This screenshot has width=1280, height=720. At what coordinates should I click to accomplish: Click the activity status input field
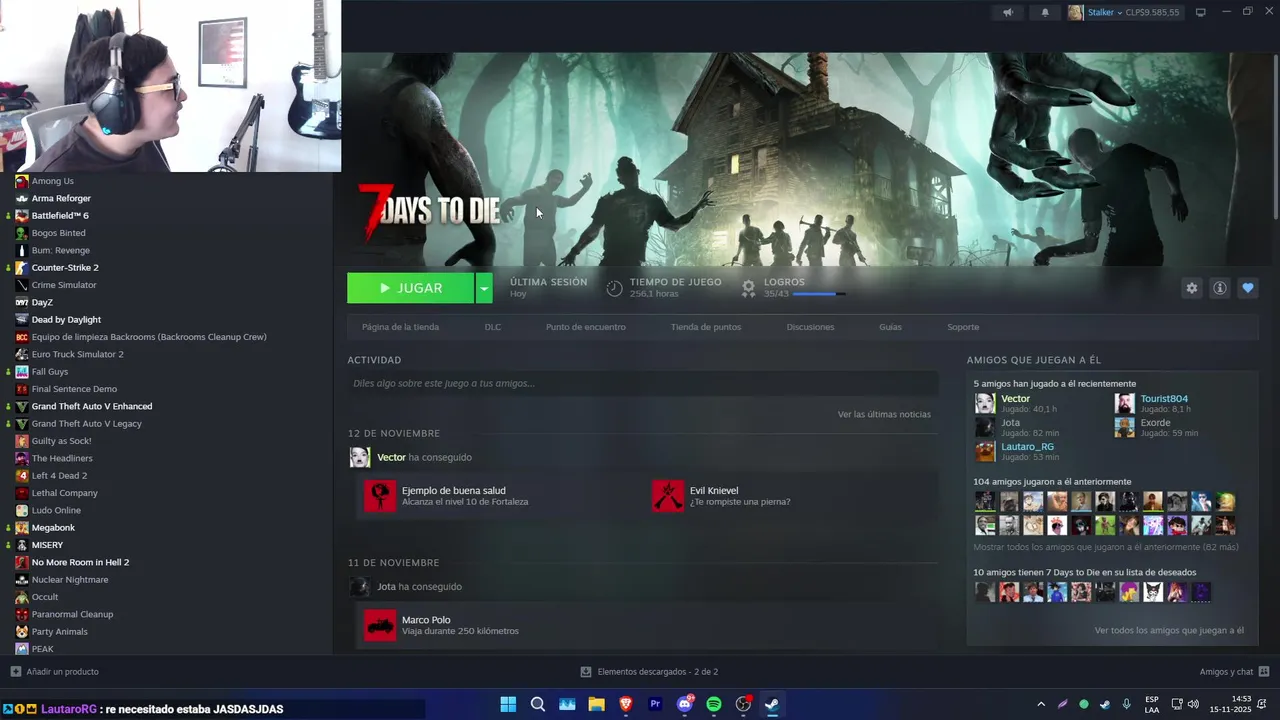(x=642, y=383)
